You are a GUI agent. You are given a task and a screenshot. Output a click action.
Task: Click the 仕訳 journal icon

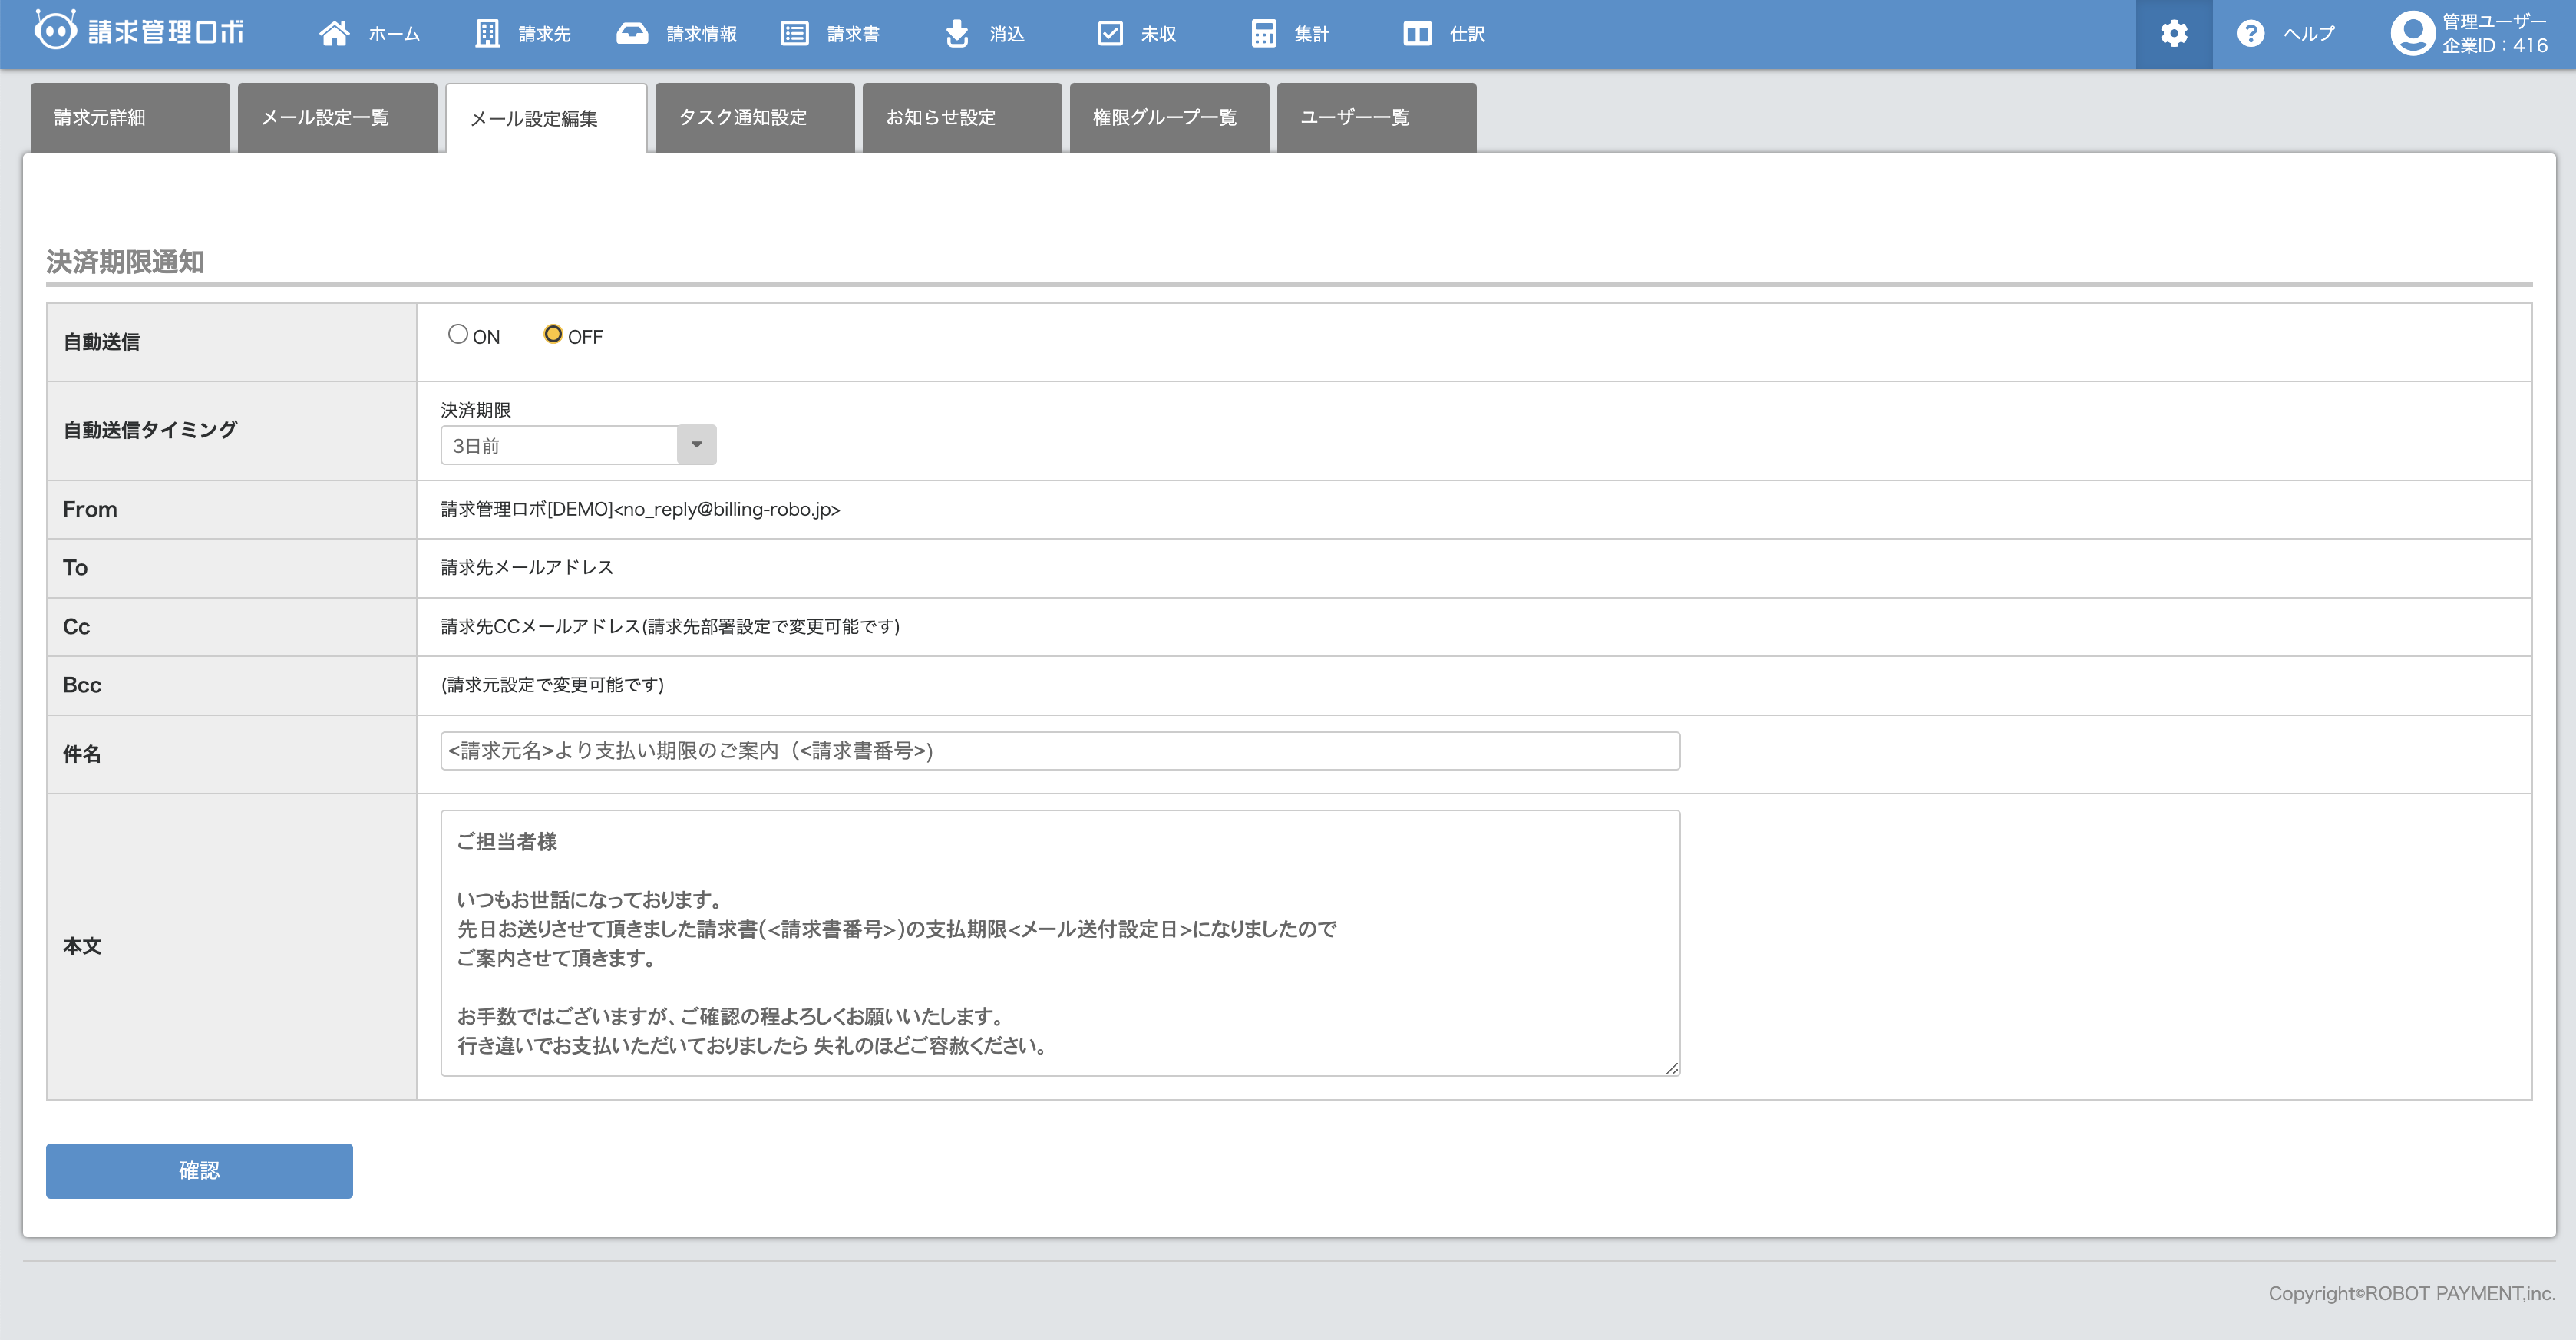click(1419, 32)
